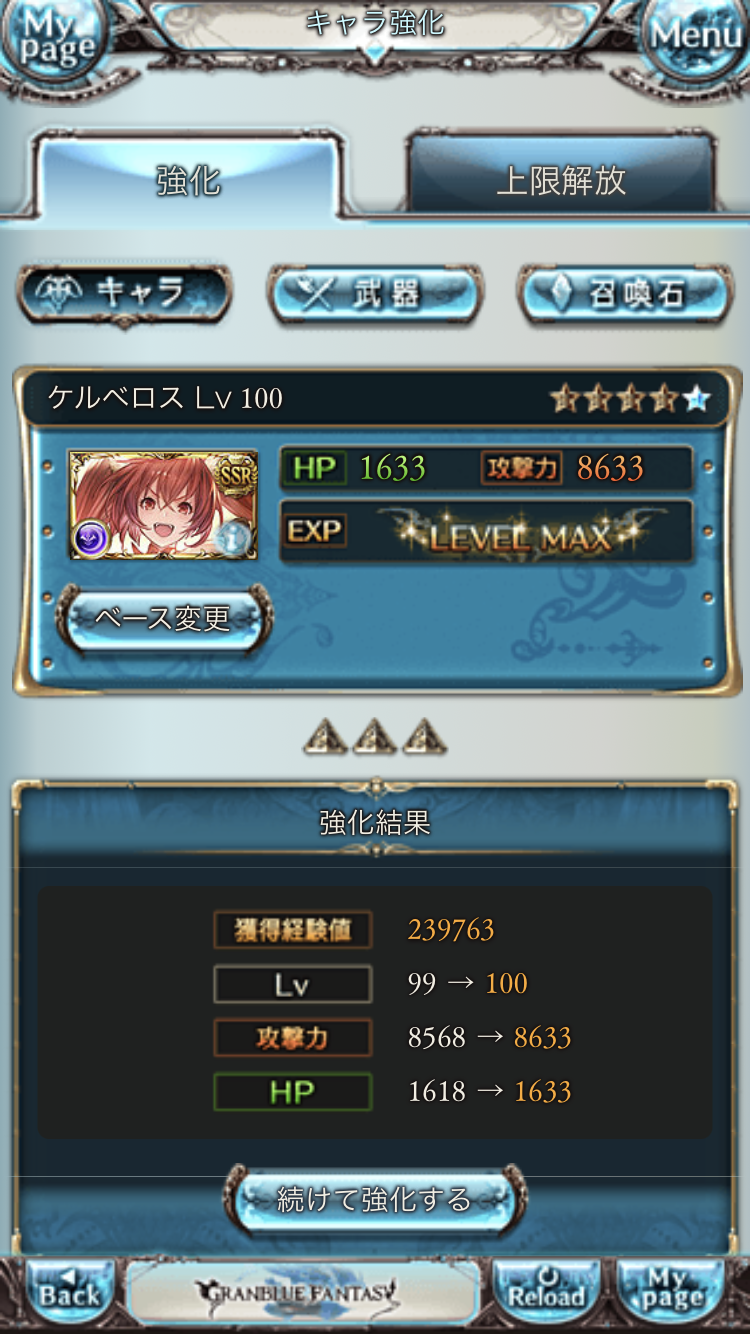This screenshot has height=1334, width=750.
Task: Tap the ベース変更 button
Action: (164, 618)
